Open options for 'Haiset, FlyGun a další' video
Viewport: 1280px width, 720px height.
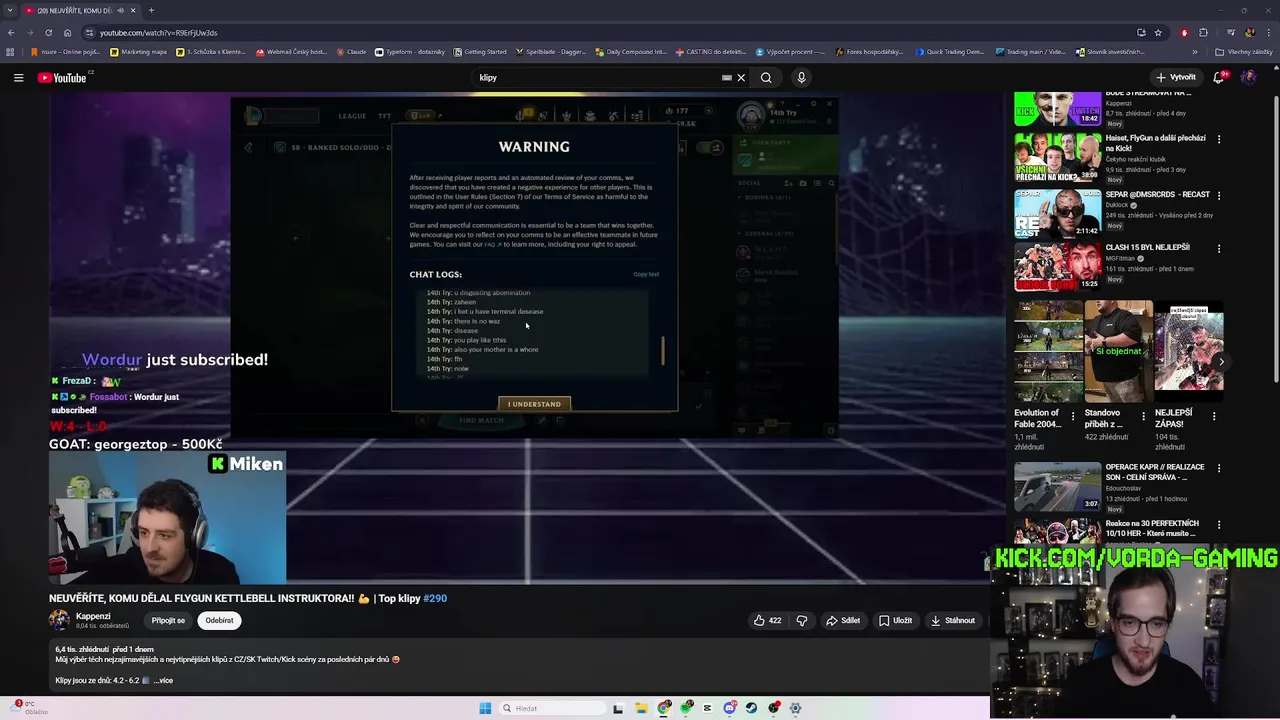1218,139
